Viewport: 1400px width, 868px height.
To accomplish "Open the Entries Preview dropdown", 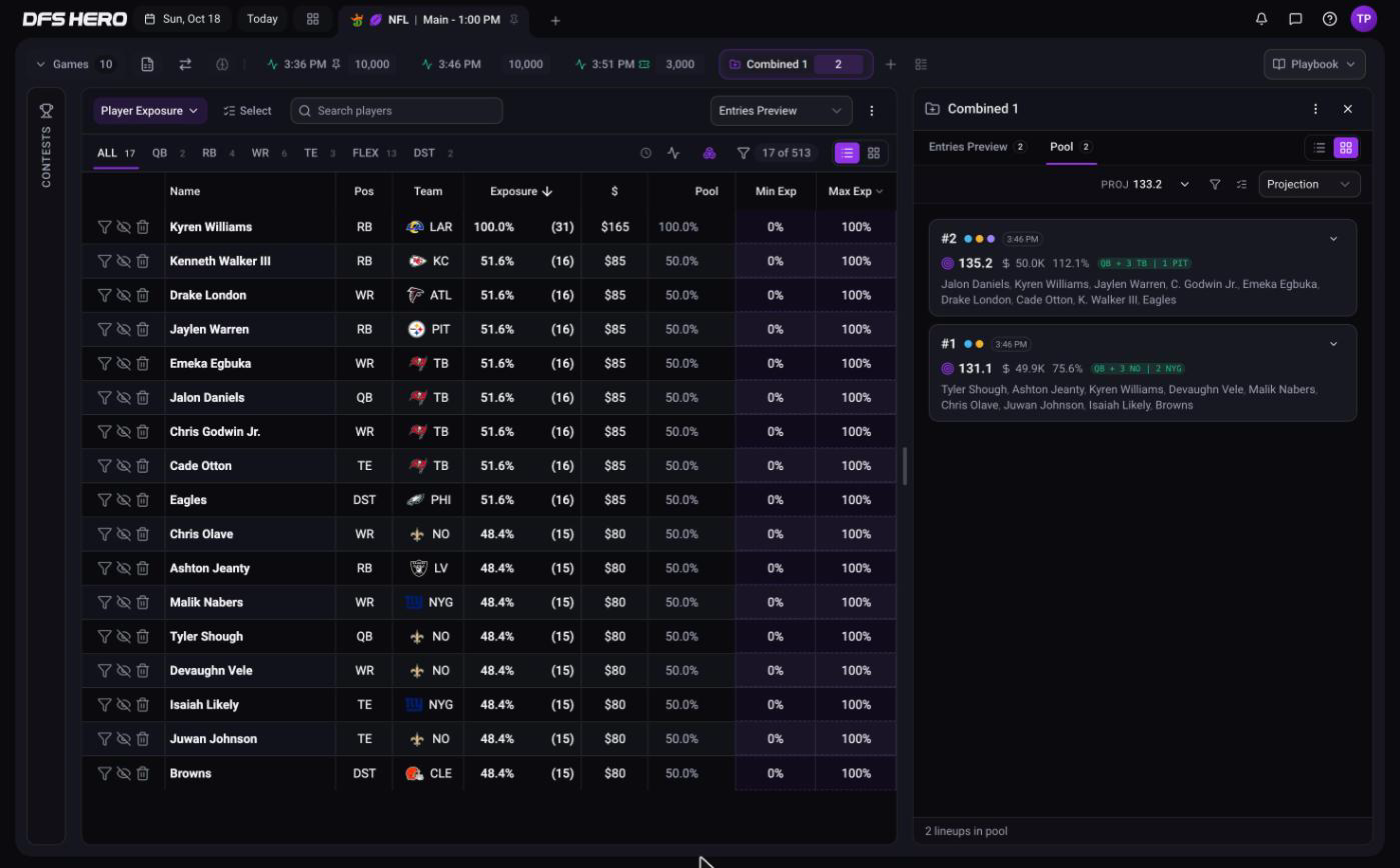I will (781, 111).
